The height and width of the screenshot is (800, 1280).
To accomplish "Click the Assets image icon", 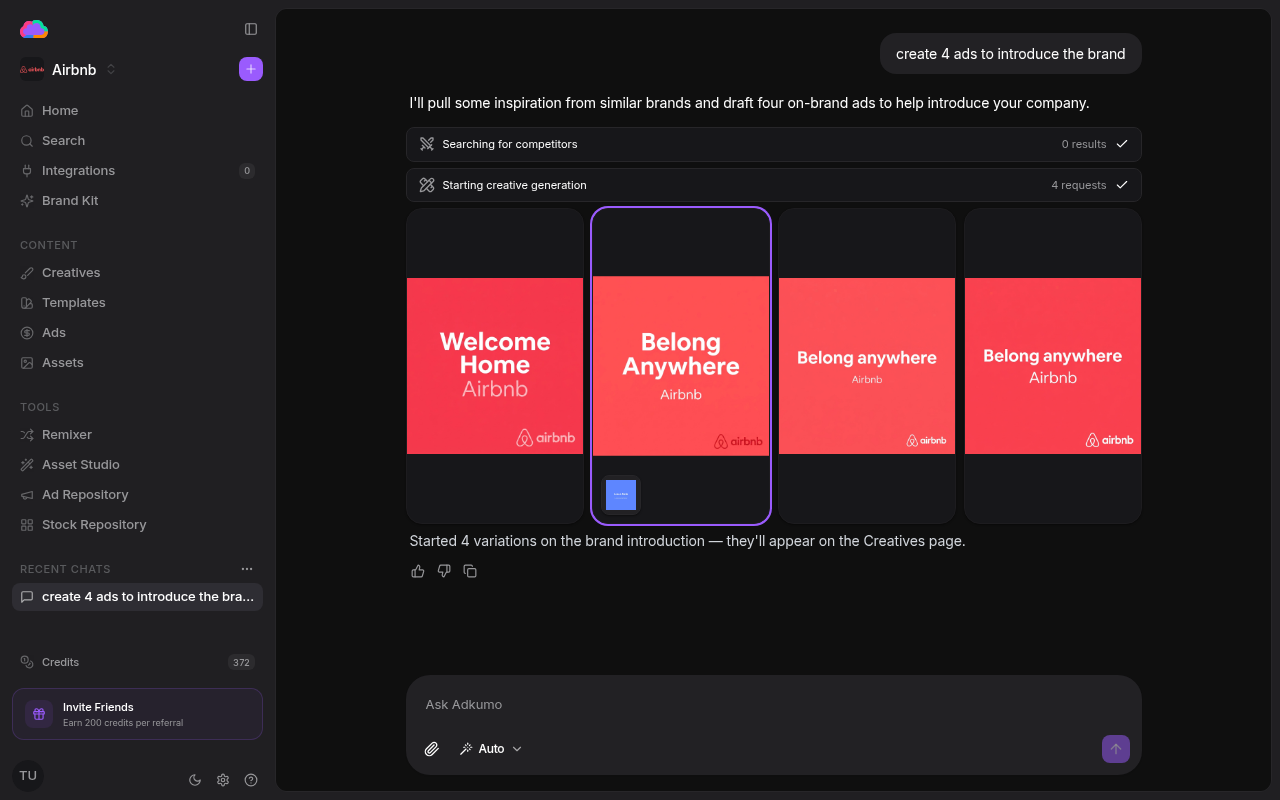I will click(x=27, y=362).
